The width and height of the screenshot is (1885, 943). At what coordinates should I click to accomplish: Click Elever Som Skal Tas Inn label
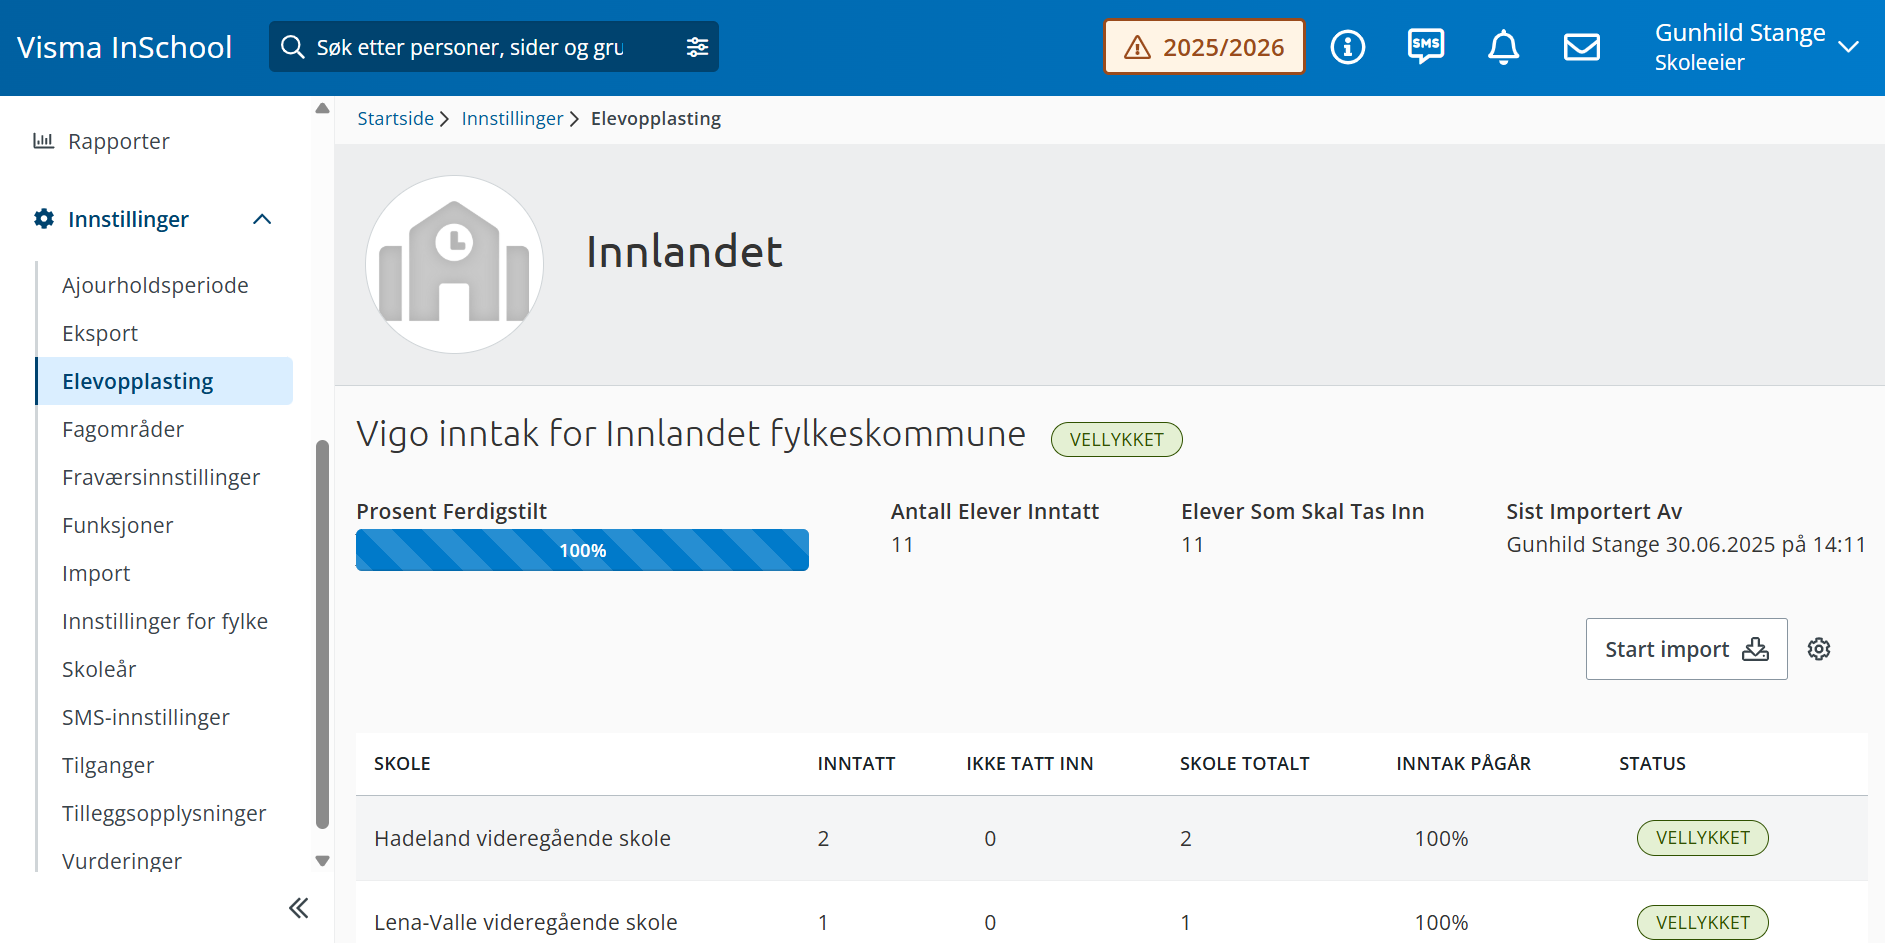click(x=1302, y=512)
